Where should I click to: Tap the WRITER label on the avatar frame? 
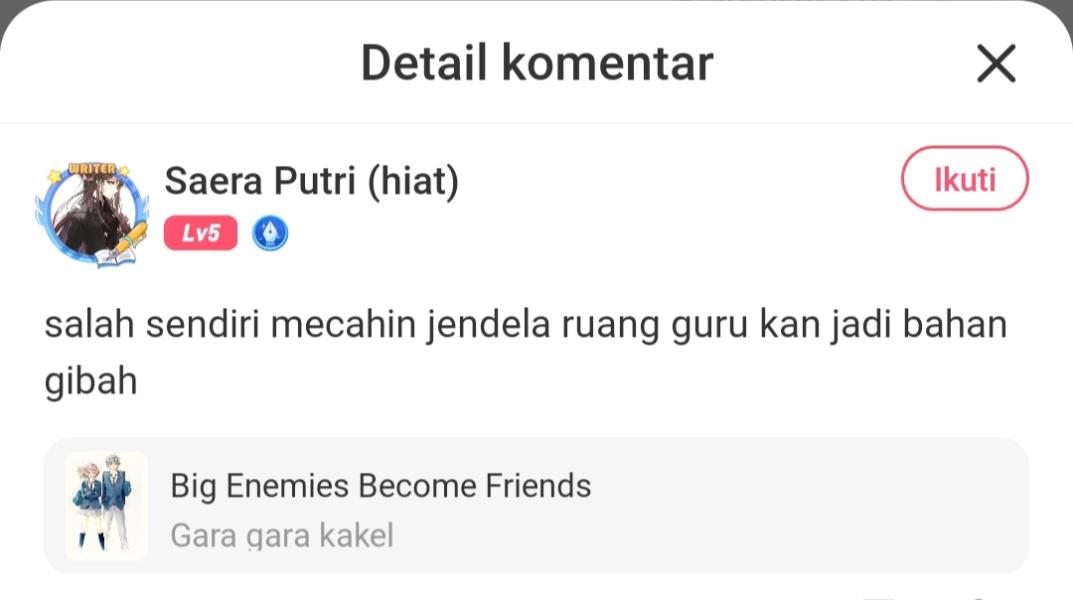pos(92,168)
